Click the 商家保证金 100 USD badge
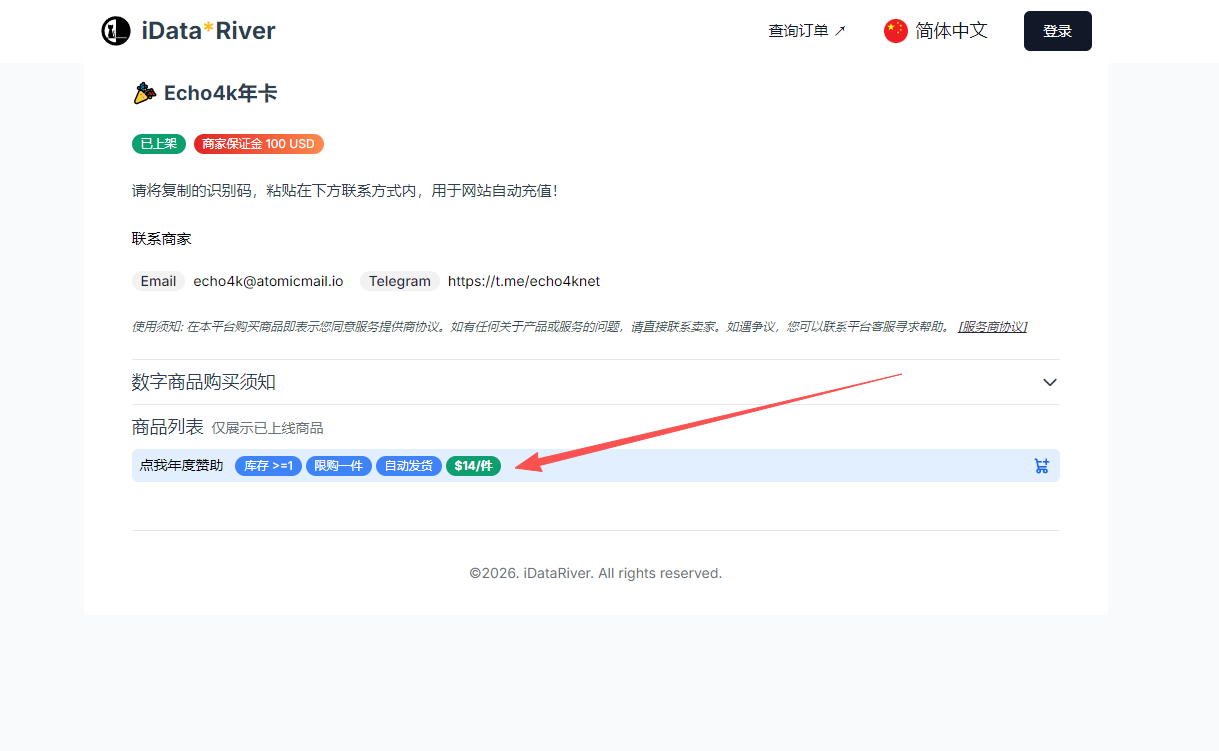The image size is (1219, 751). tap(259, 144)
